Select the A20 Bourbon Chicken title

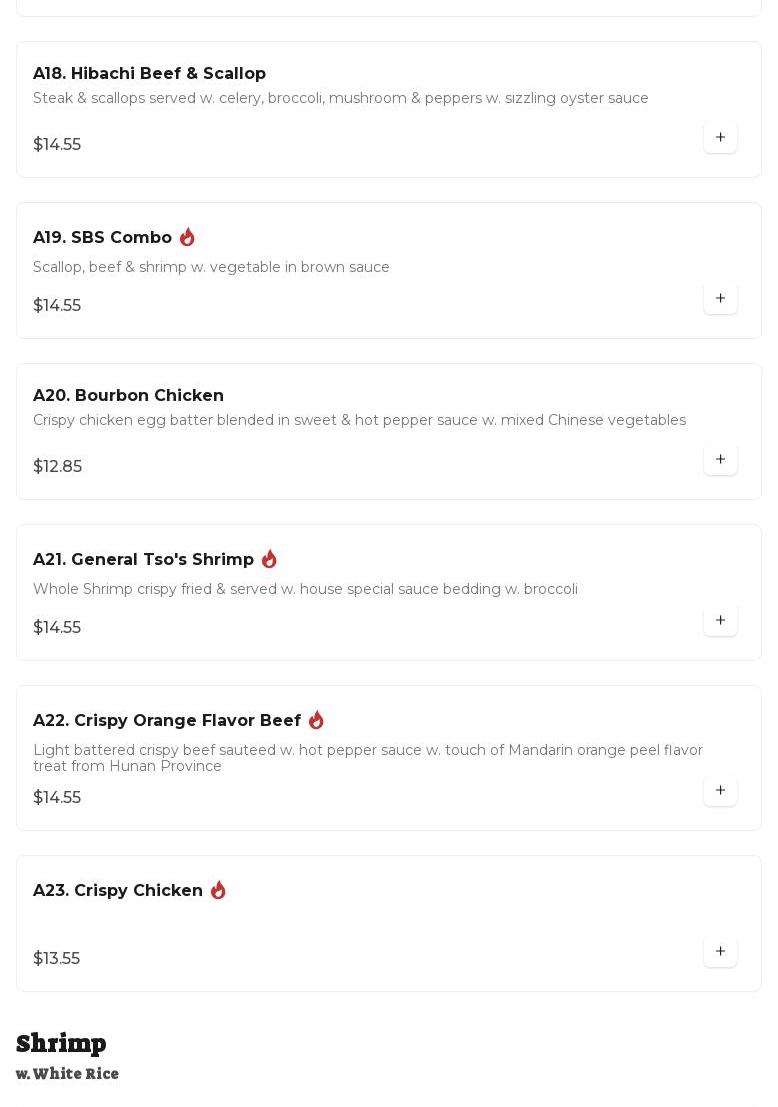pyautogui.click(x=128, y=396)
